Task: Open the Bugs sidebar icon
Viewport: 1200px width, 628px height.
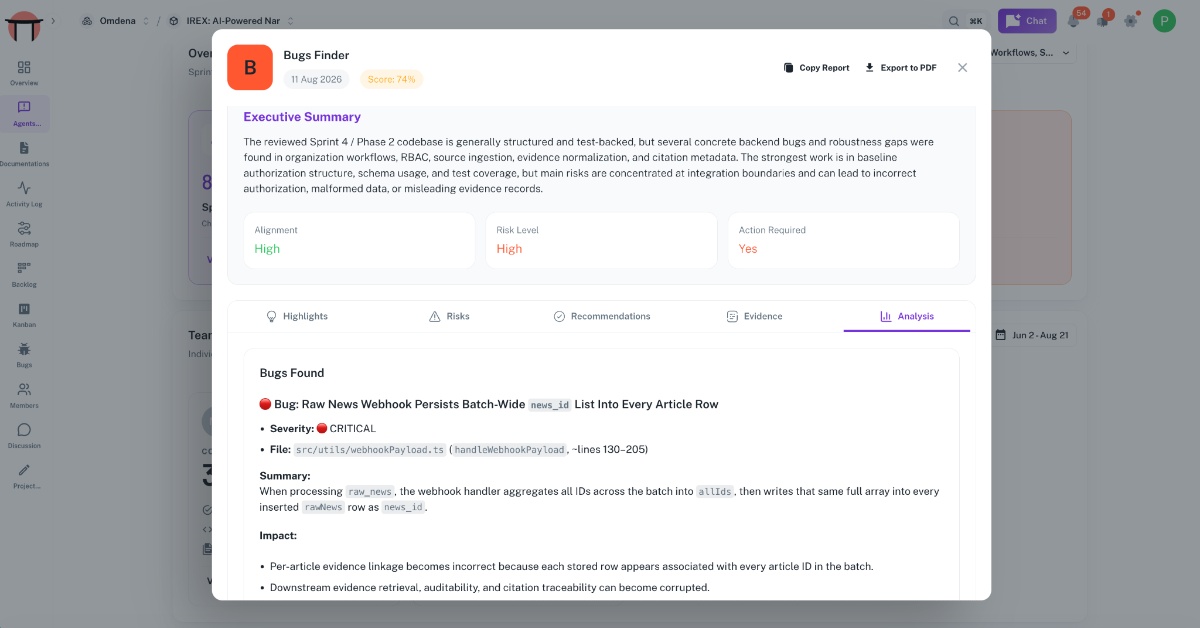Action: coord(24,354)
